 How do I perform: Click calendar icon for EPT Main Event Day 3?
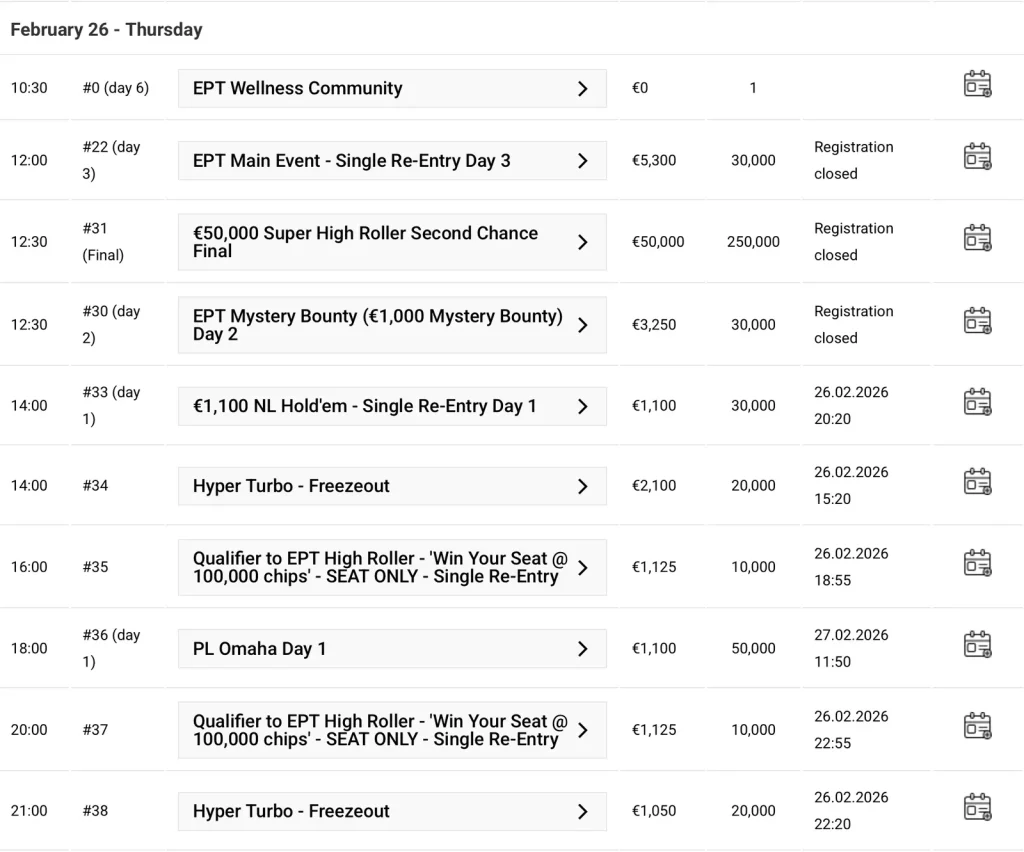point(978,157)
